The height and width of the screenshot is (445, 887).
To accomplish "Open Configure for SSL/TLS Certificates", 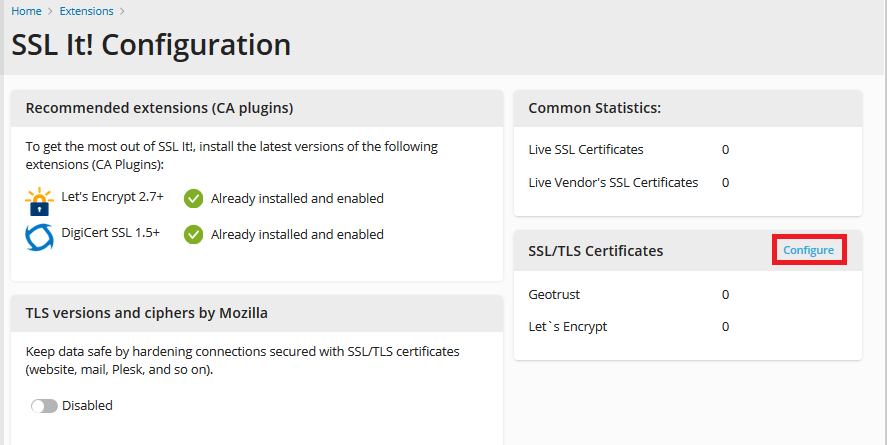I will pyautogui.click(x=808, y=250).
